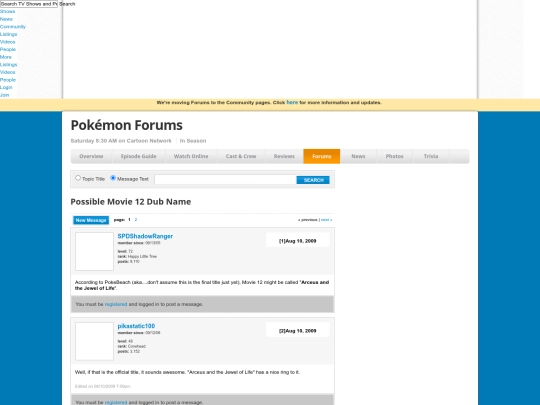Click the next page link
This screenshot has height=405, width=540.
point(326,220)
